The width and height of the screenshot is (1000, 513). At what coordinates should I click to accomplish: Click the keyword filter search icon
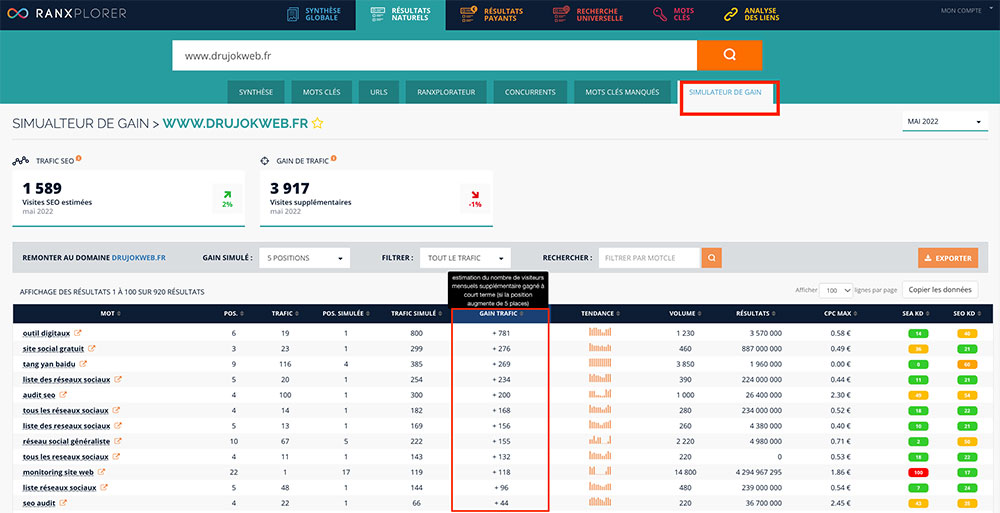(712, 258)
